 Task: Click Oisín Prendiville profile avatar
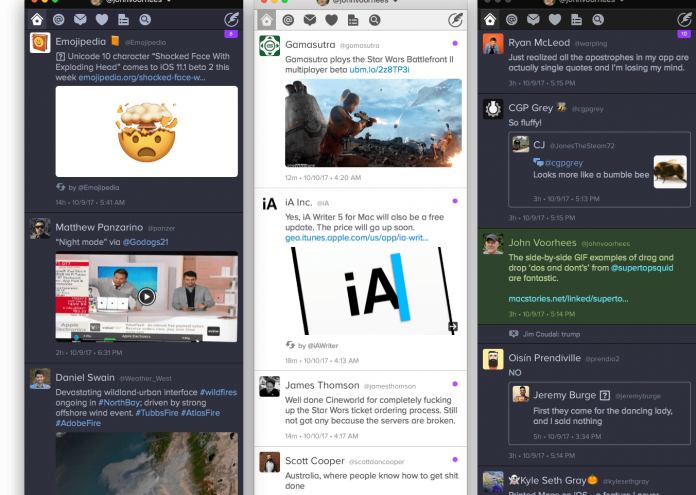click(493, 359)
